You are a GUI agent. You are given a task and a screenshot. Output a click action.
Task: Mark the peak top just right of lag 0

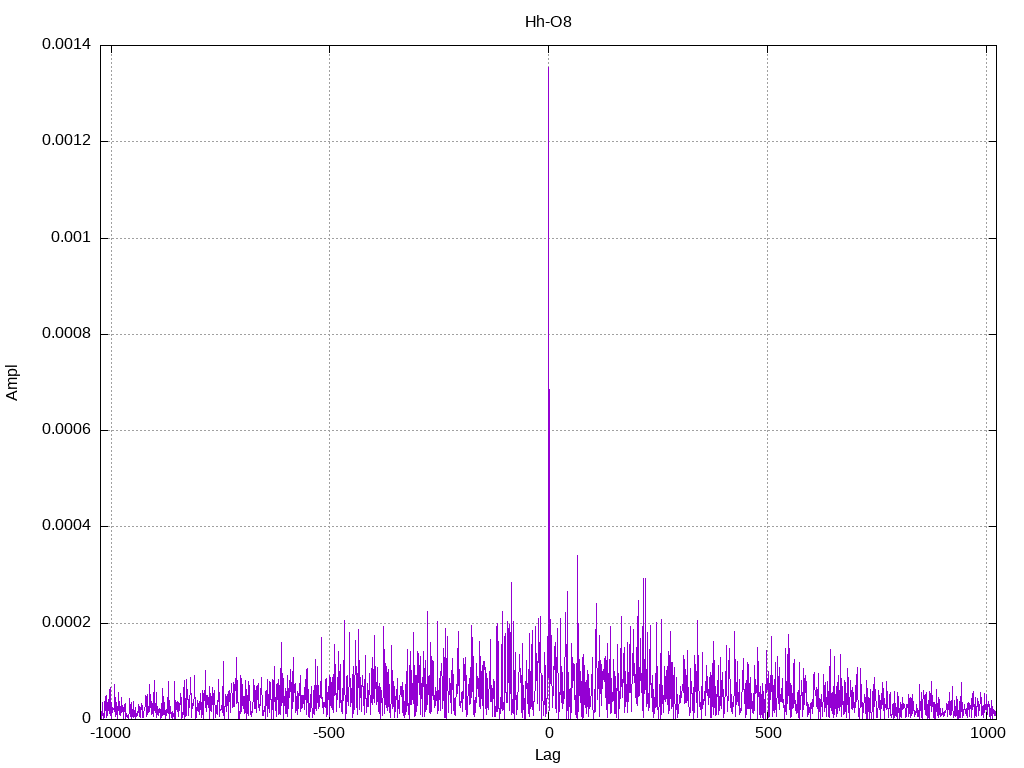[x=577, y=556]
